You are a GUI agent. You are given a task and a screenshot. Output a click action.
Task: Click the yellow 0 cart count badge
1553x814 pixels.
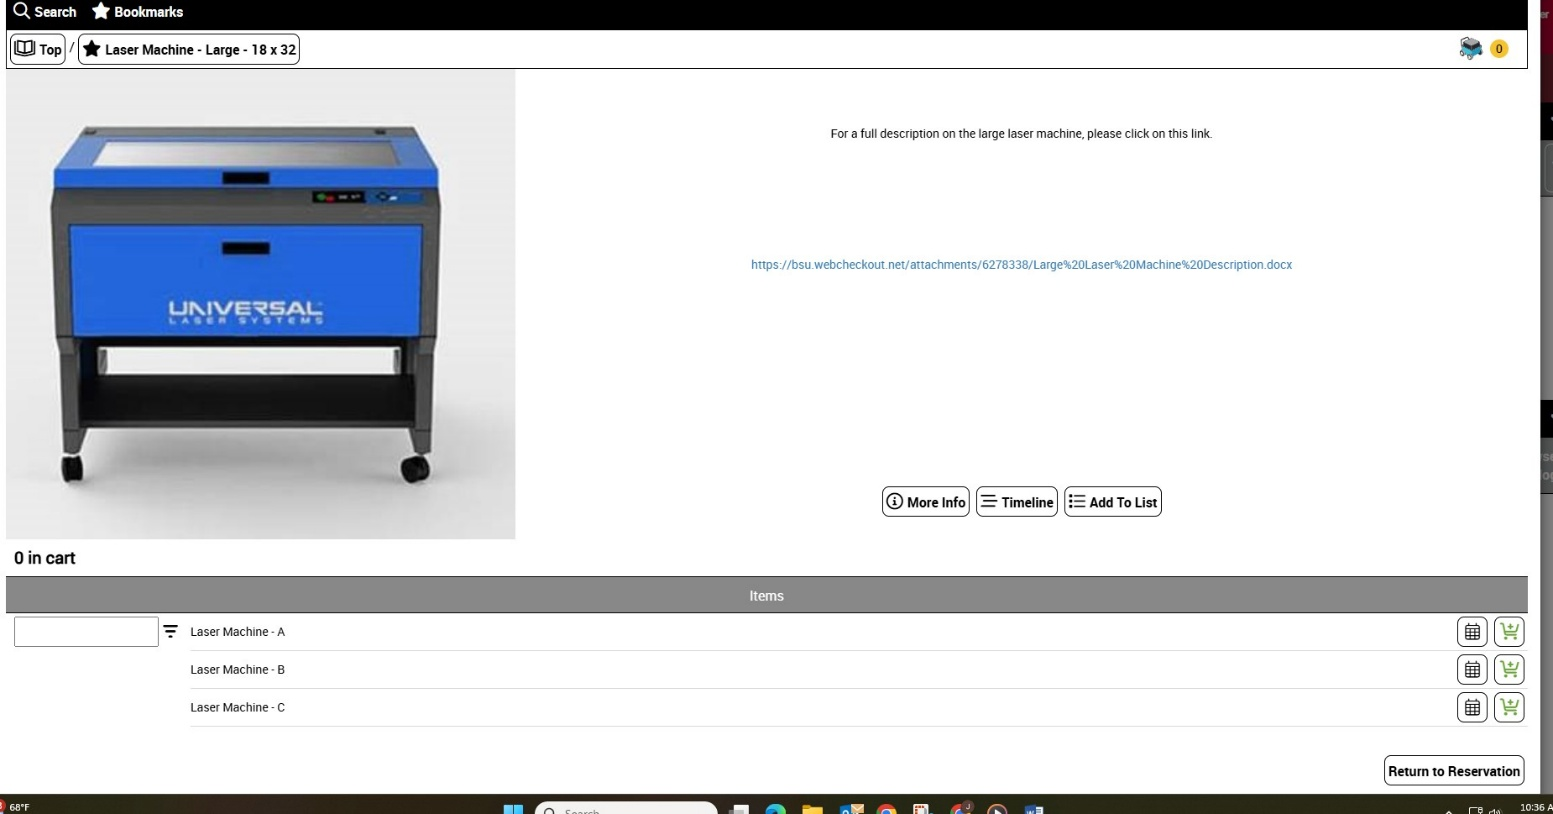[x=1498, y=49]
